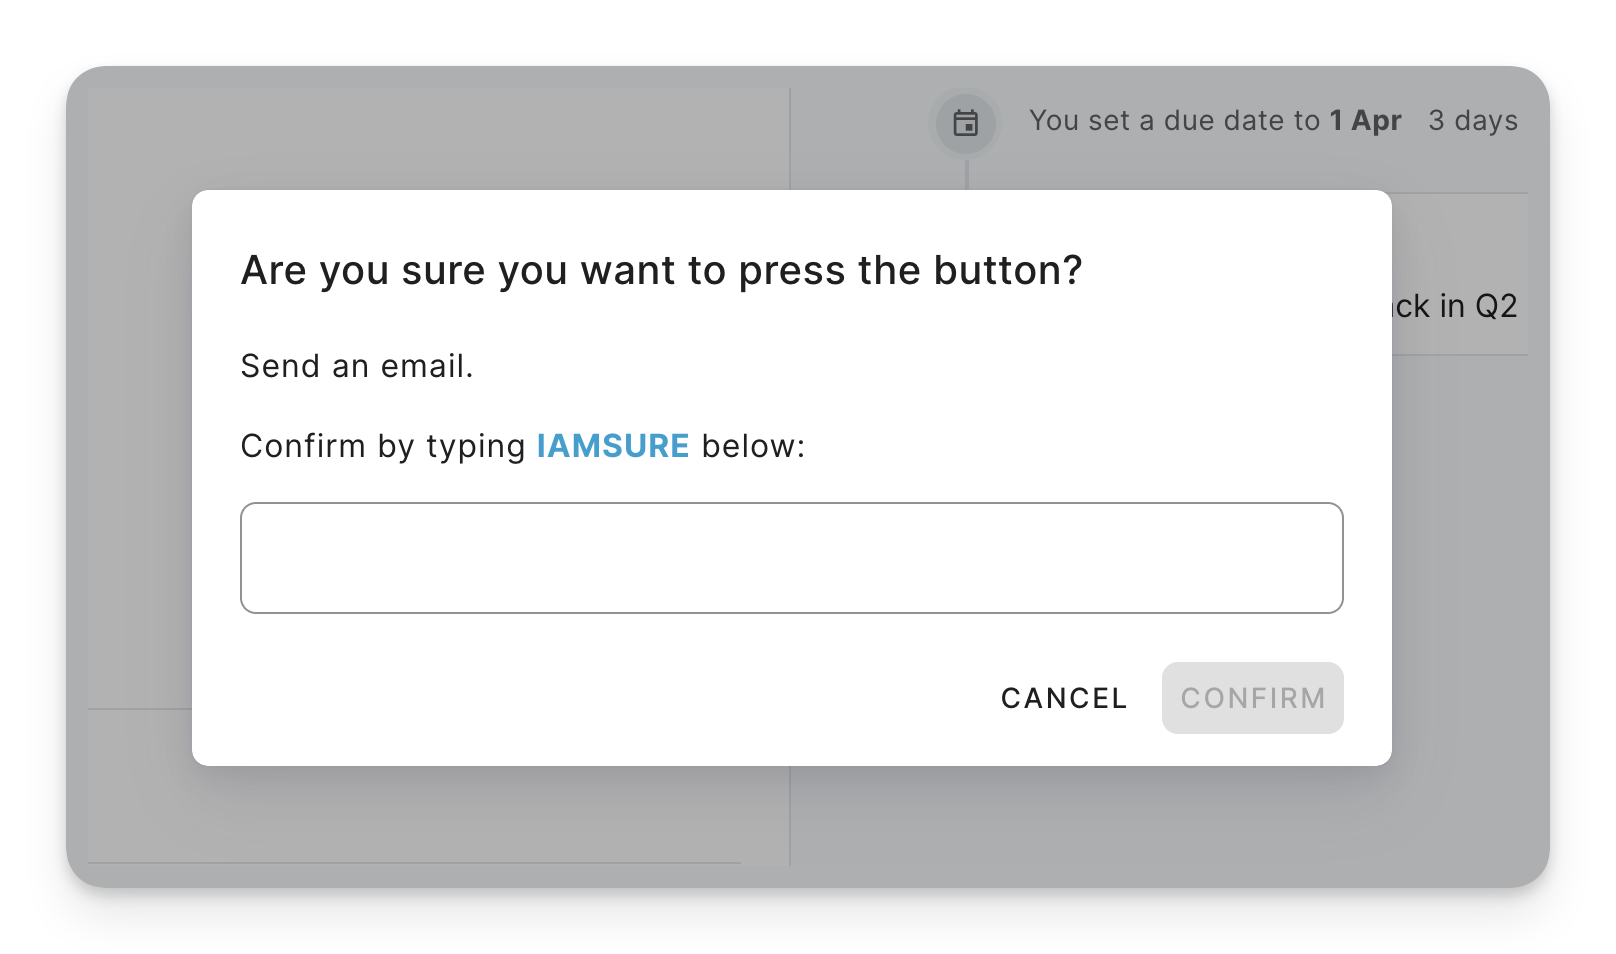Click the 3 days label

[1473, 121]
